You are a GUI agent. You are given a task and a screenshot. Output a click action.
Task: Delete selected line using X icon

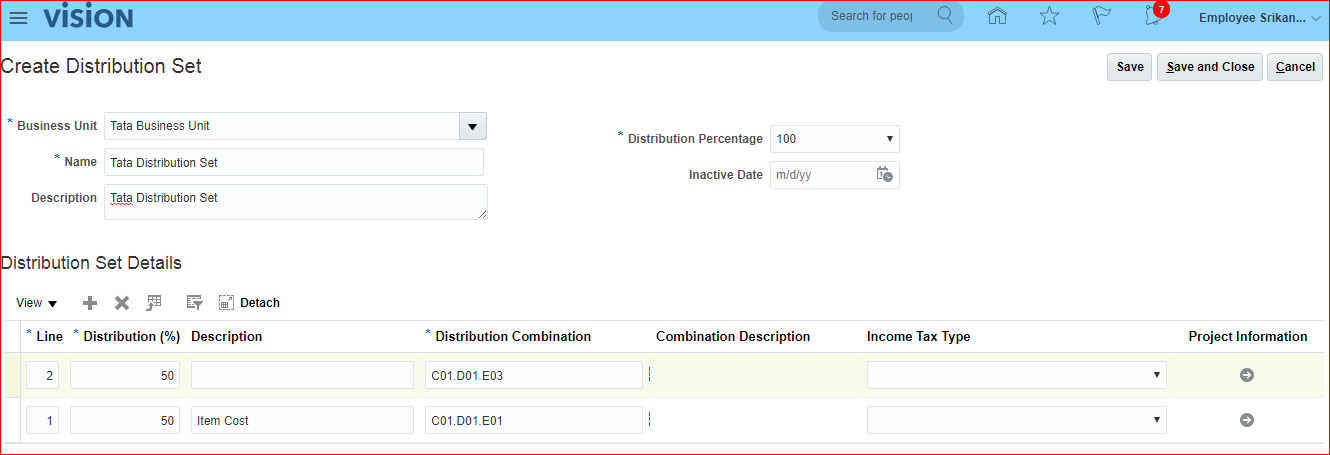(x=122, y=303)
